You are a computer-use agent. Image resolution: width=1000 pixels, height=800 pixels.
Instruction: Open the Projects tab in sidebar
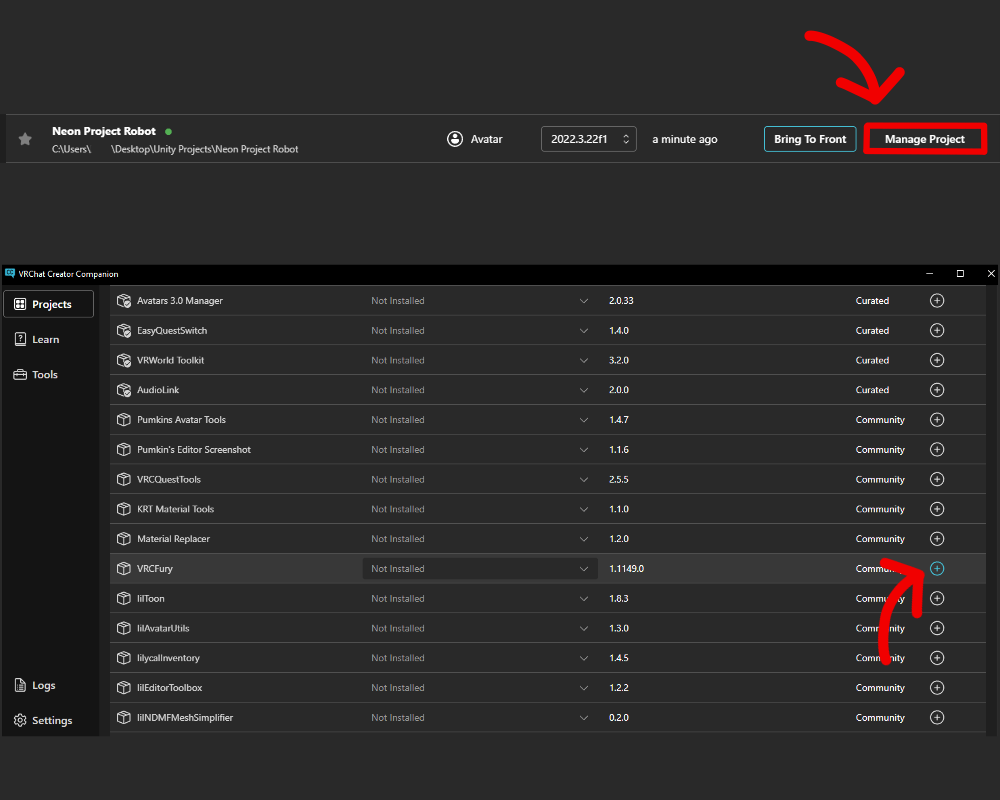pos(48,304)
